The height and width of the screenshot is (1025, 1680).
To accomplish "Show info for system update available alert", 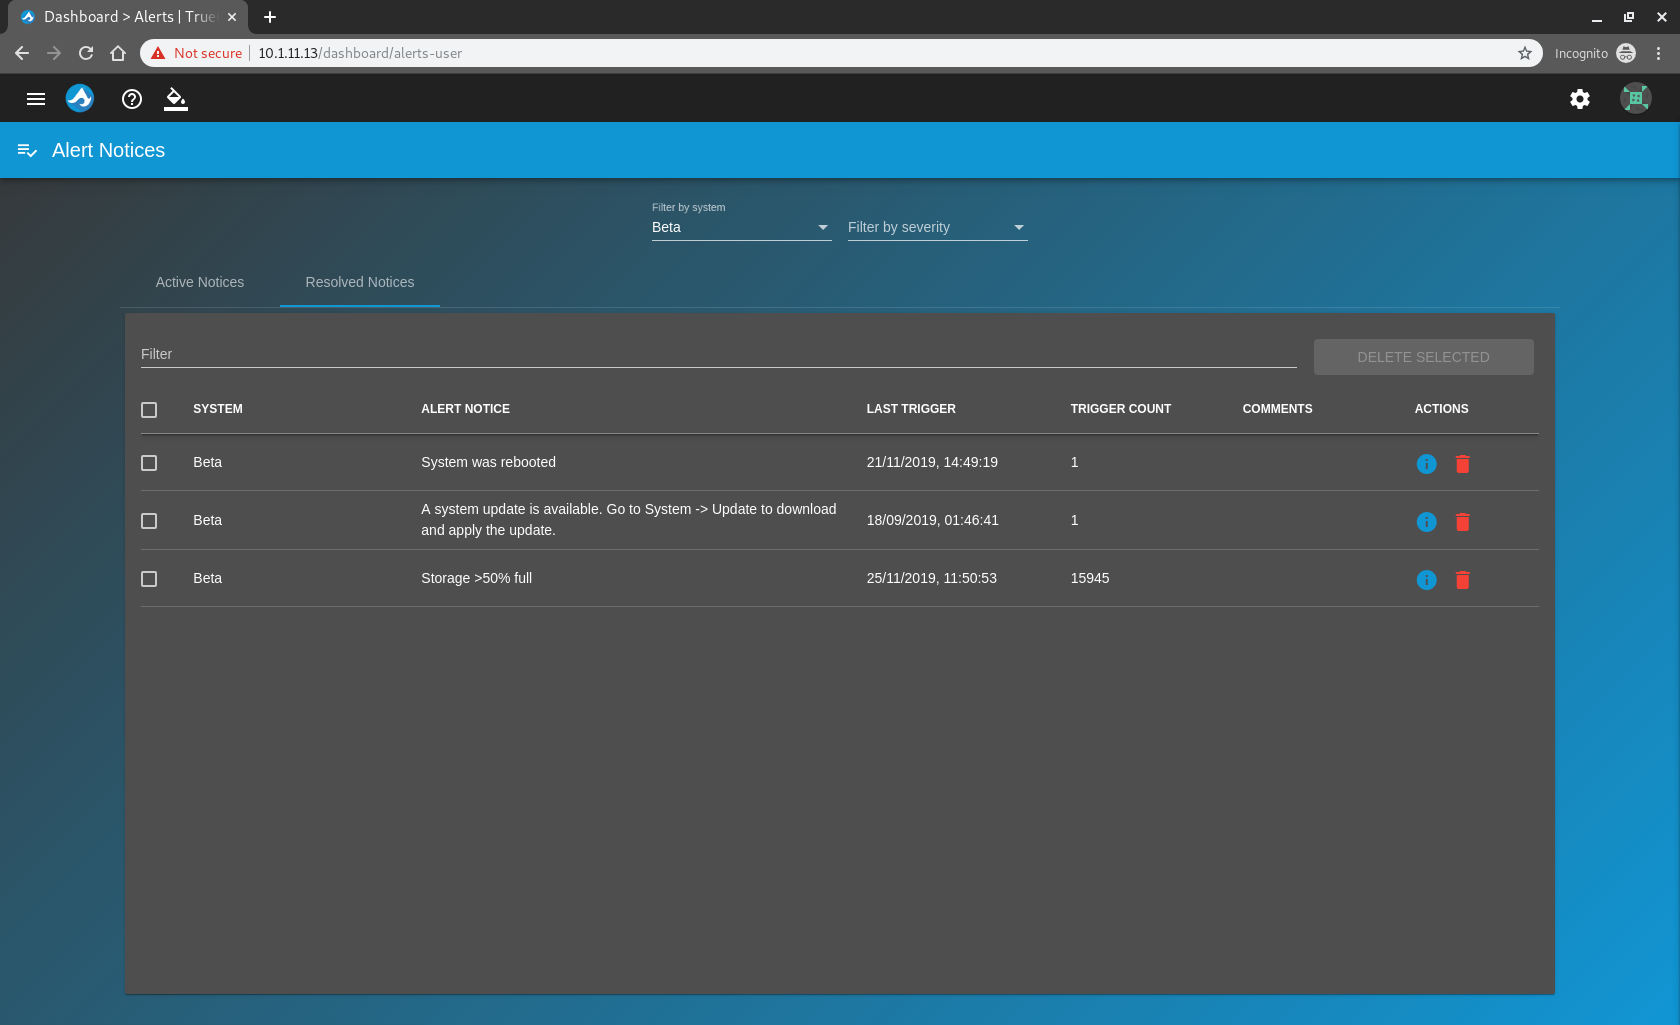I will pyautogui.click(x=1427, y=522).
